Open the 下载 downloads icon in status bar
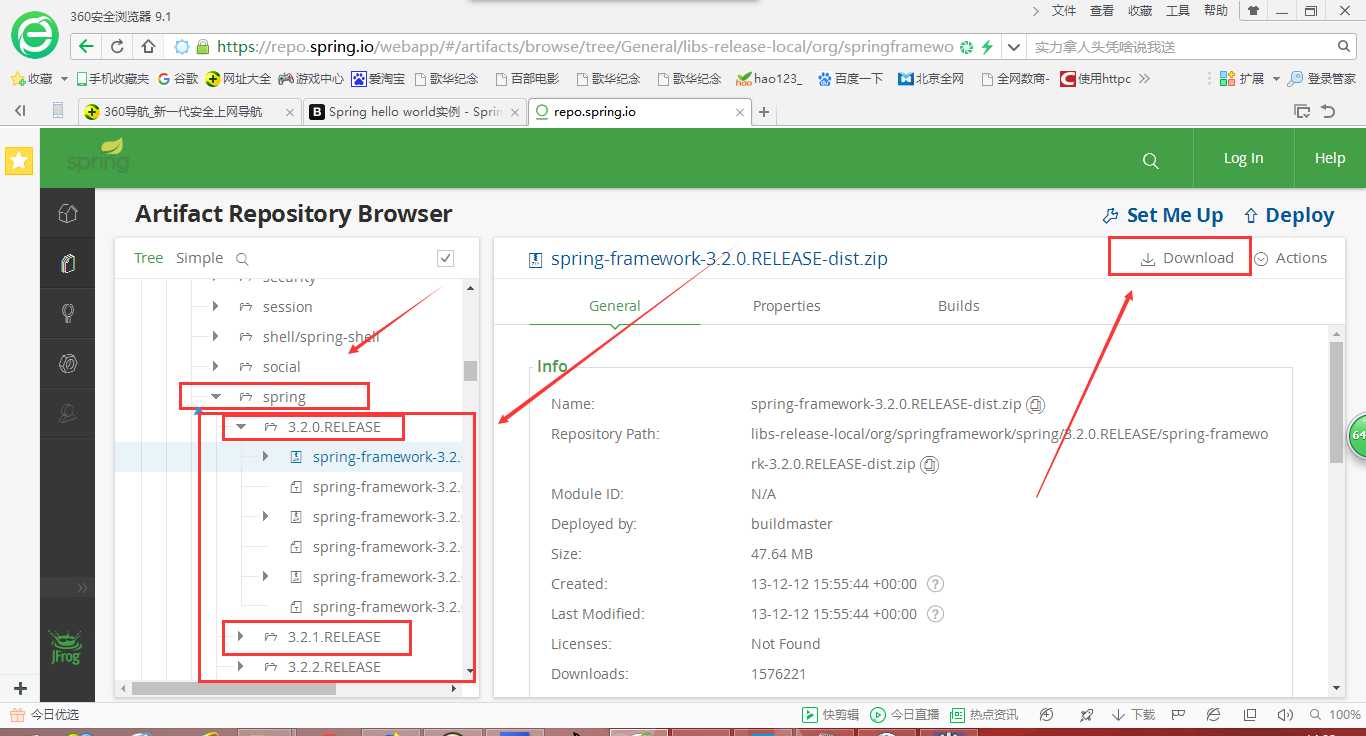 pos(1133,714)
